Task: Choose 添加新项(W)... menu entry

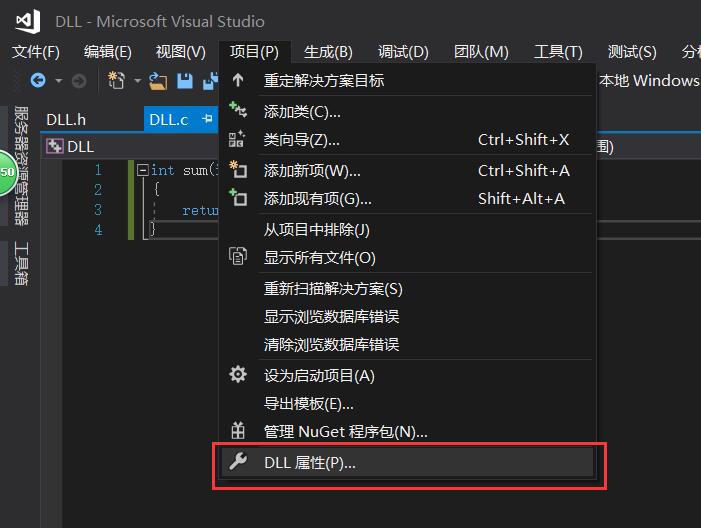Action: pos(407,170)
